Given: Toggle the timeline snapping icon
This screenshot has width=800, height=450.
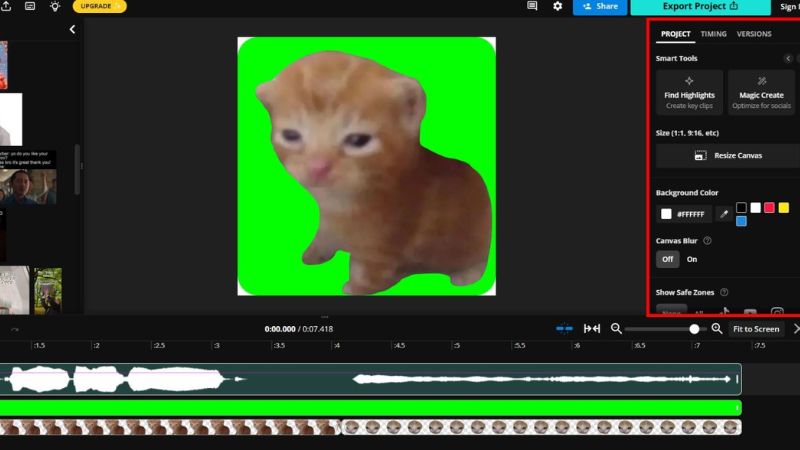Looking at the screenshot, I should pyautogui.click(x=564, y=329).
